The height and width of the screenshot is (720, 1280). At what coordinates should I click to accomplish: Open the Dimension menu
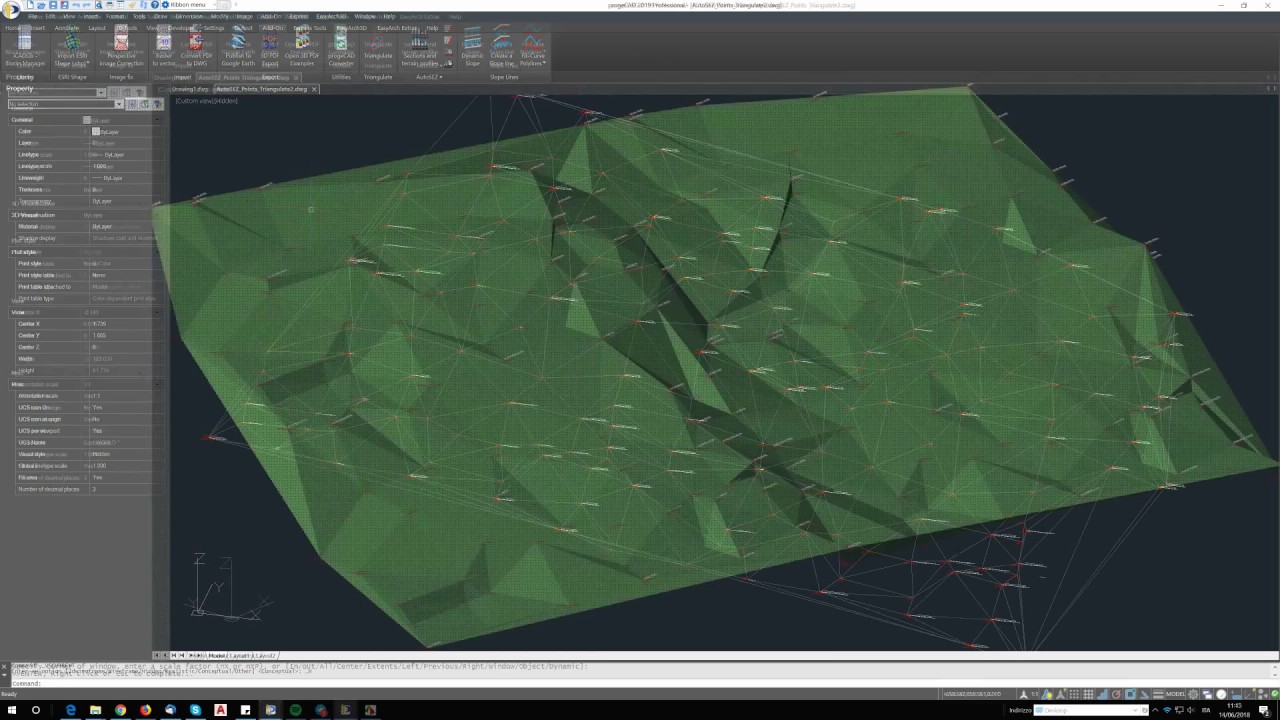point(189,17)
